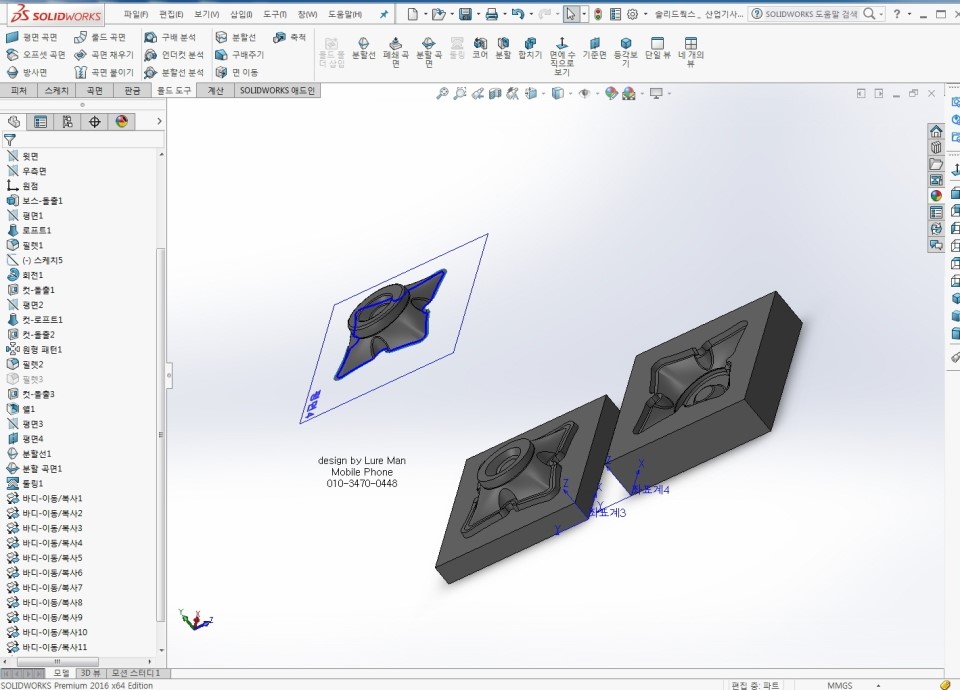This screenshot has height=690, width=960.
Task: Switch to 등각보기 isometric view
Action: (626, 52)
